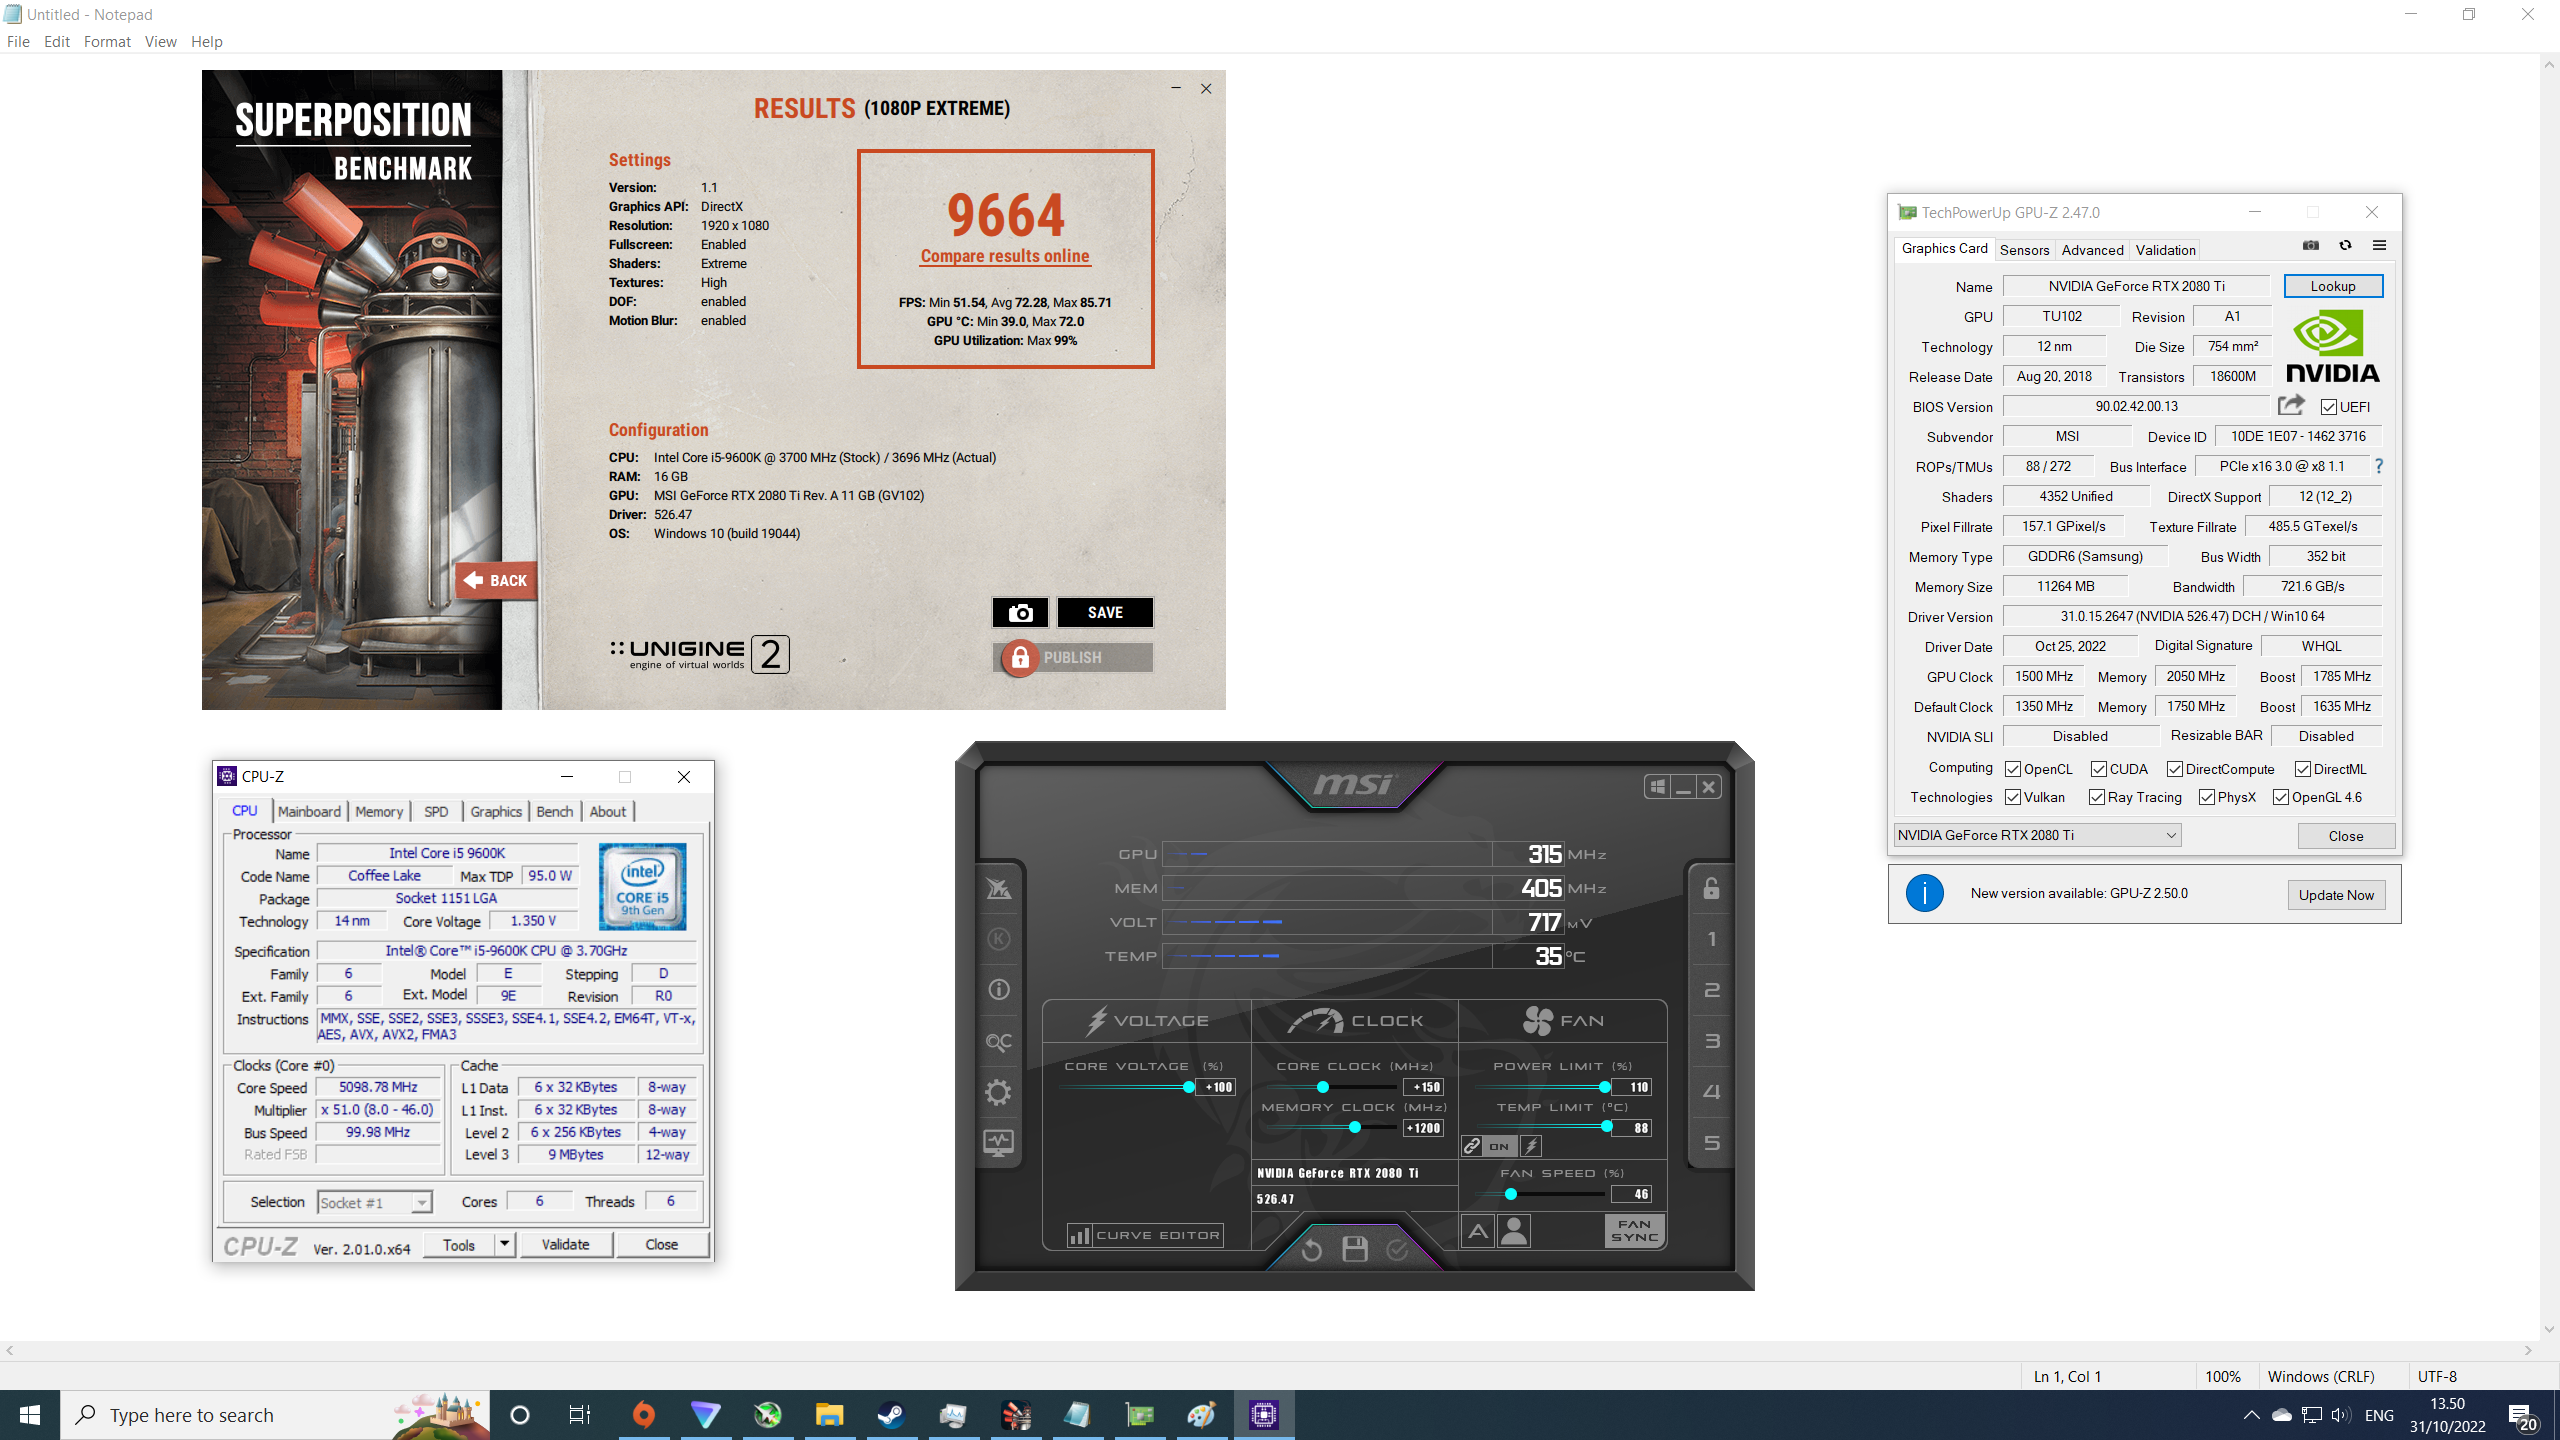Toggle auto fan mode in Afterburner
The width and height of the screenshot is (2560, 1440).
[1478, 1231]
